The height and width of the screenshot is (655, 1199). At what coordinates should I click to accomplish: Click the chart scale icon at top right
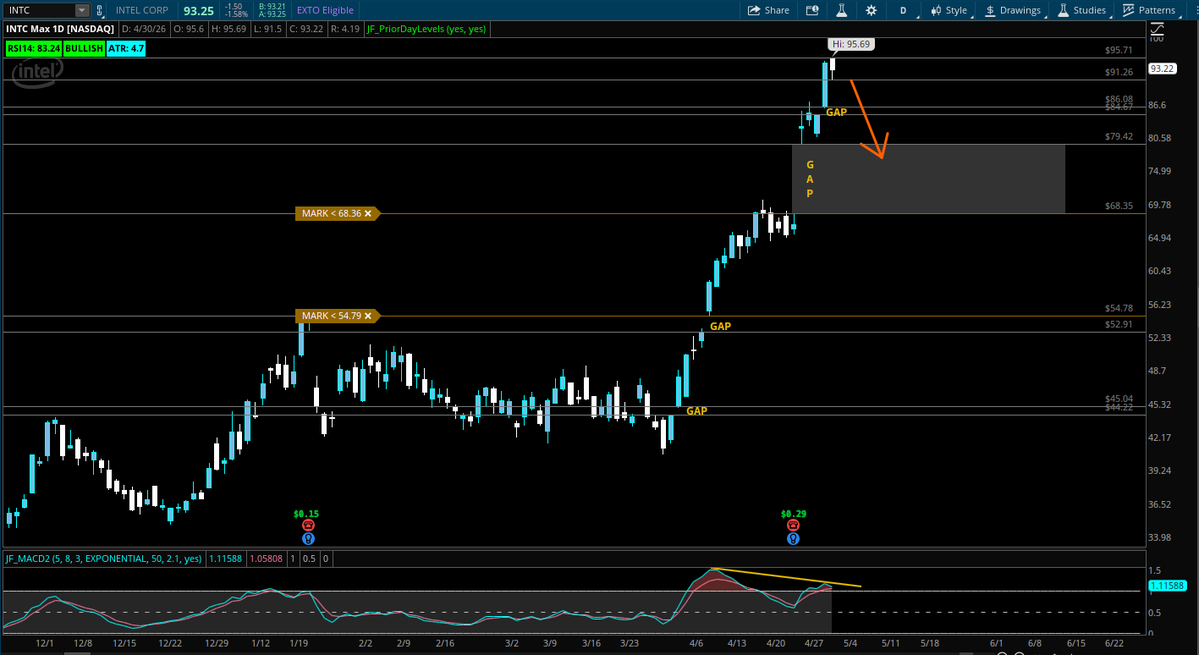pyautogui.click(x=1158, y=30)
